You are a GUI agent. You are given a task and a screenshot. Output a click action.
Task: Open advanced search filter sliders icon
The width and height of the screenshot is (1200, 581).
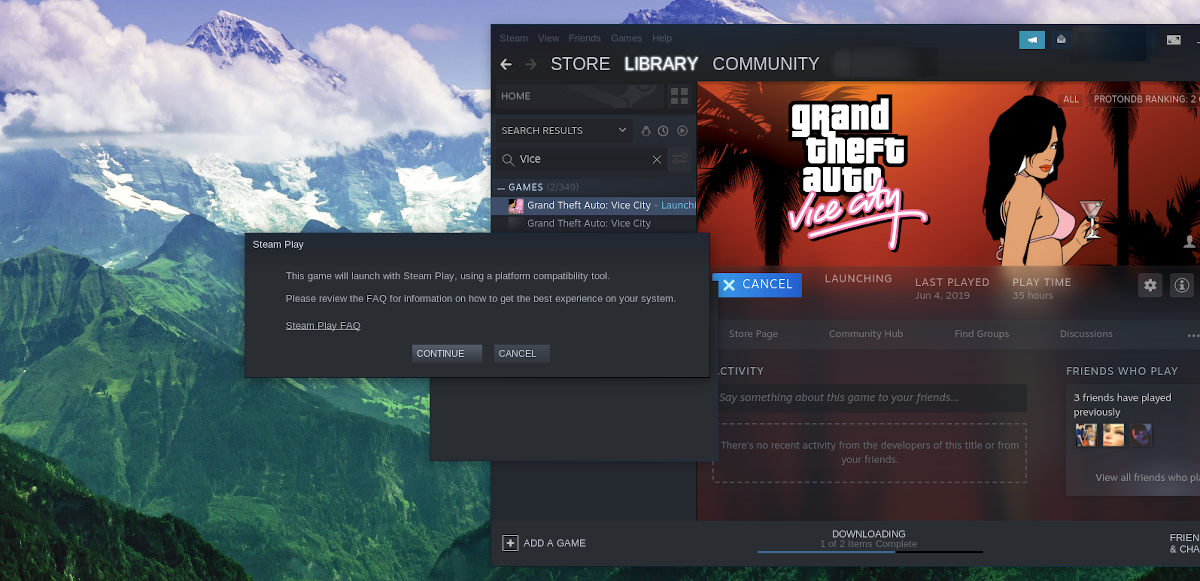680,159
